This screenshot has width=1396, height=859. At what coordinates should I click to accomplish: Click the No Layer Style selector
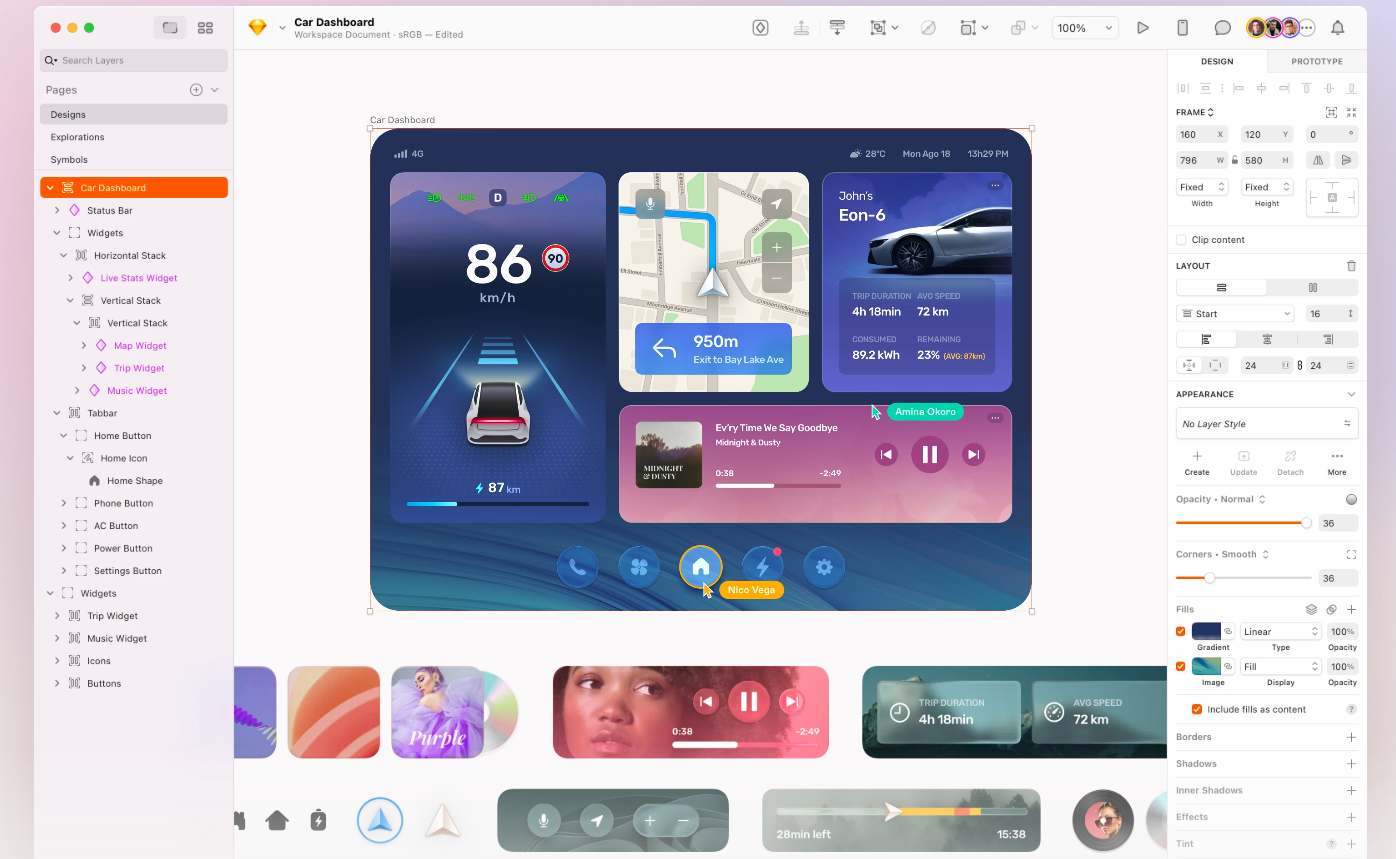1267,424
